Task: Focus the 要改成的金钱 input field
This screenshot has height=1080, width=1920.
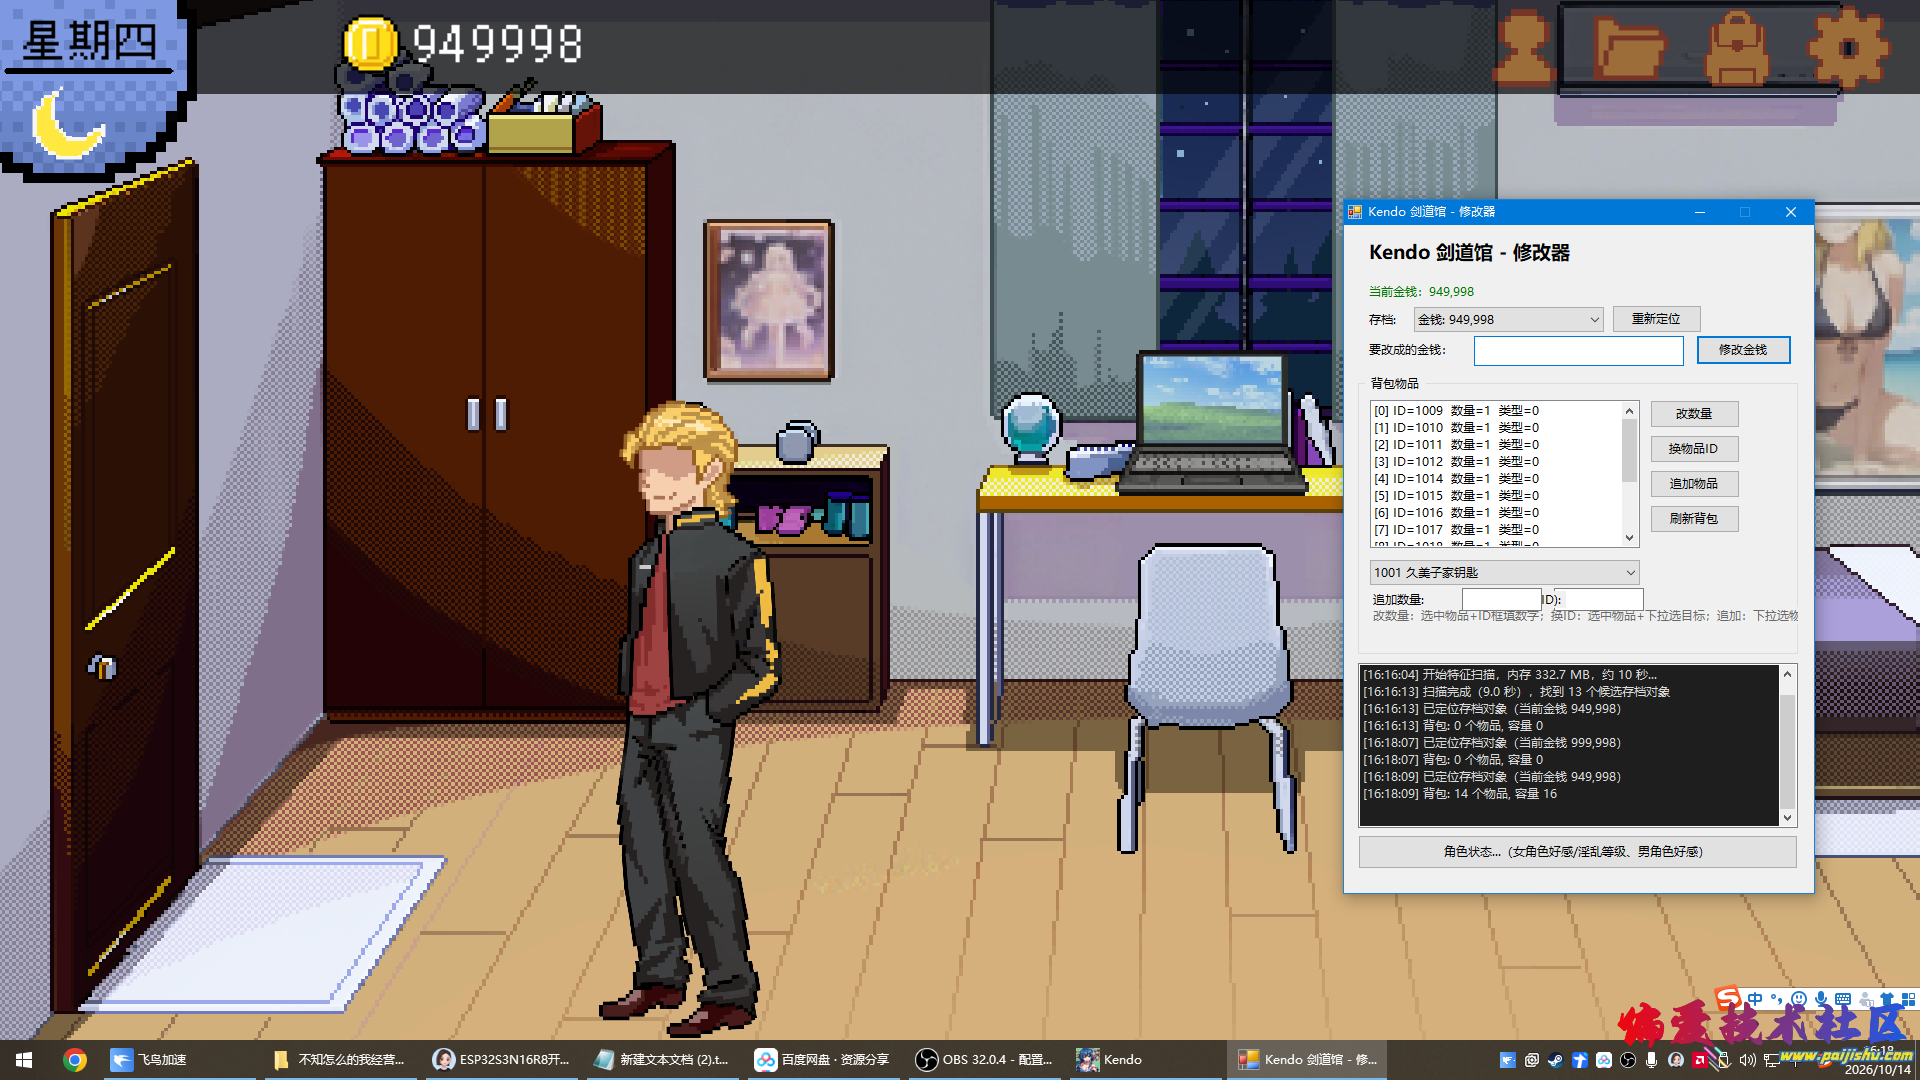Action: coord(1578,350)
